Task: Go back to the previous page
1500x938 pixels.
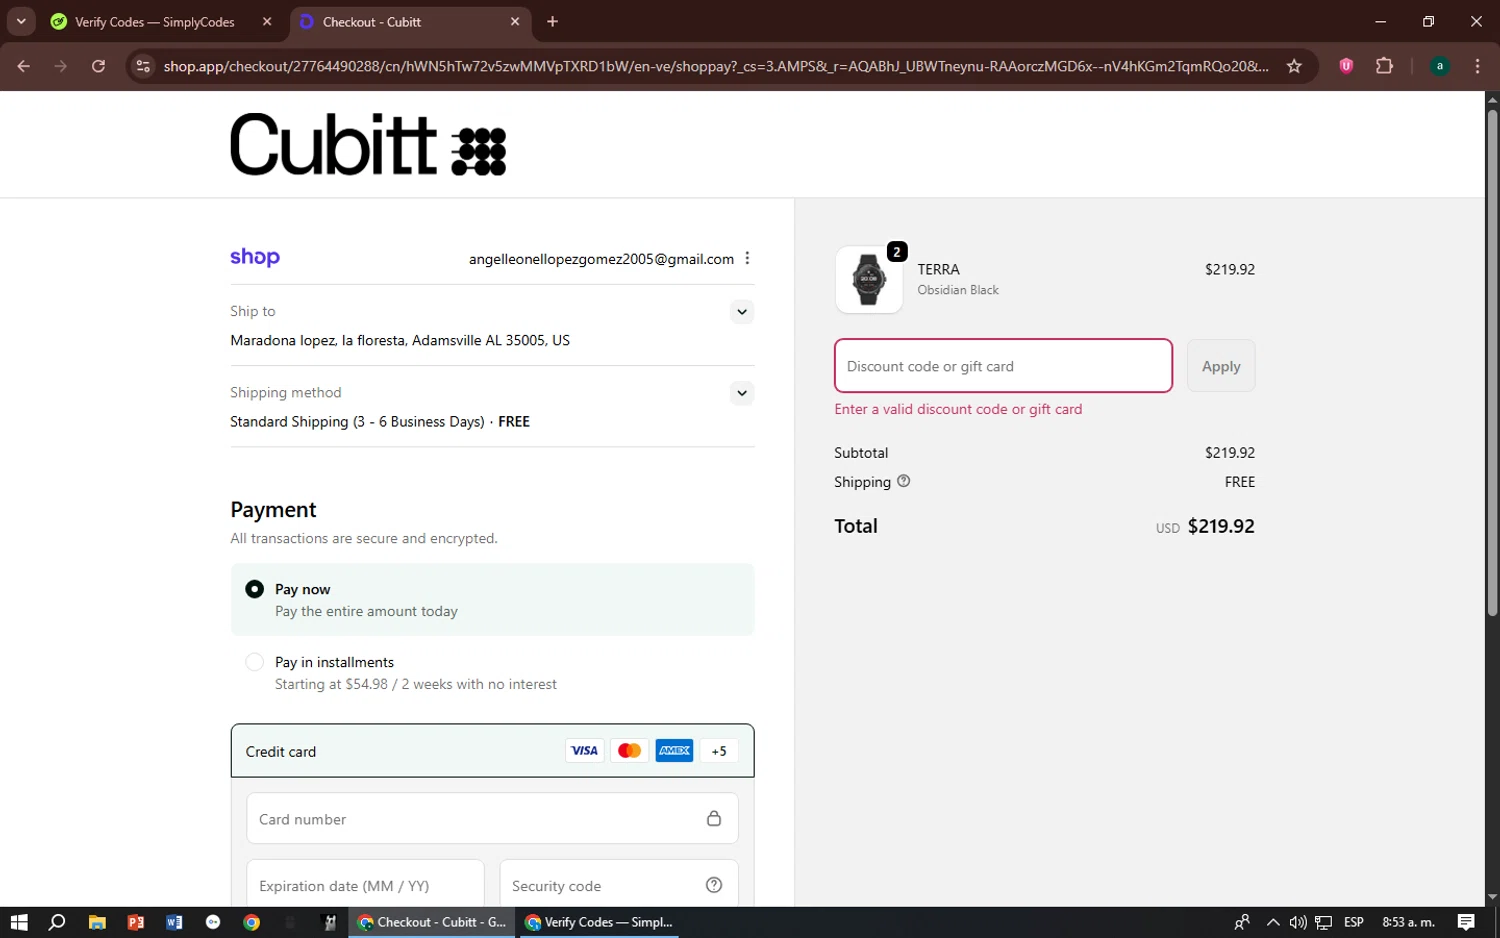Action: point(23,66)
